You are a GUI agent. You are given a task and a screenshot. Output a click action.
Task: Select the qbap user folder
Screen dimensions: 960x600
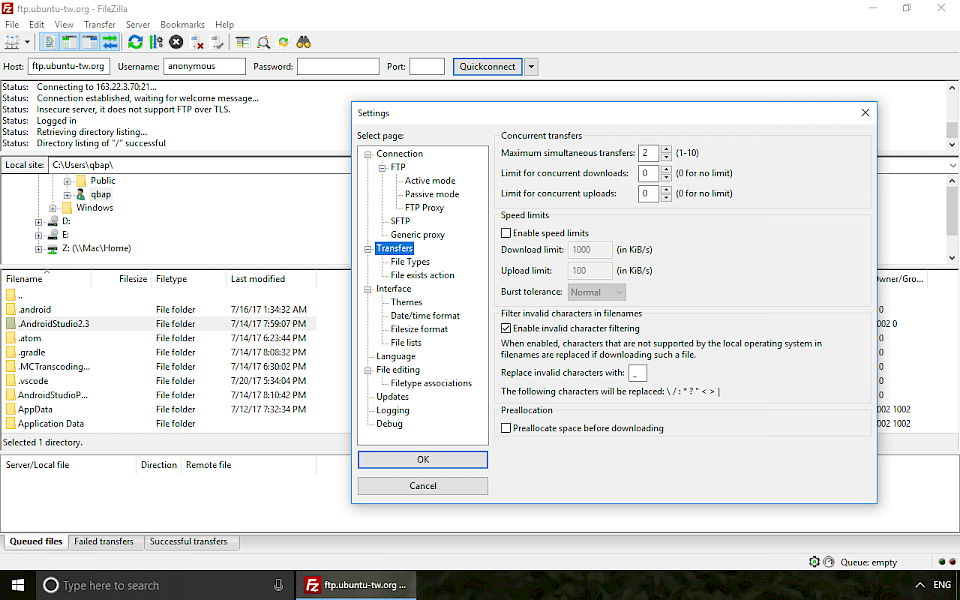pyautogui.click(x=100, y=194)
